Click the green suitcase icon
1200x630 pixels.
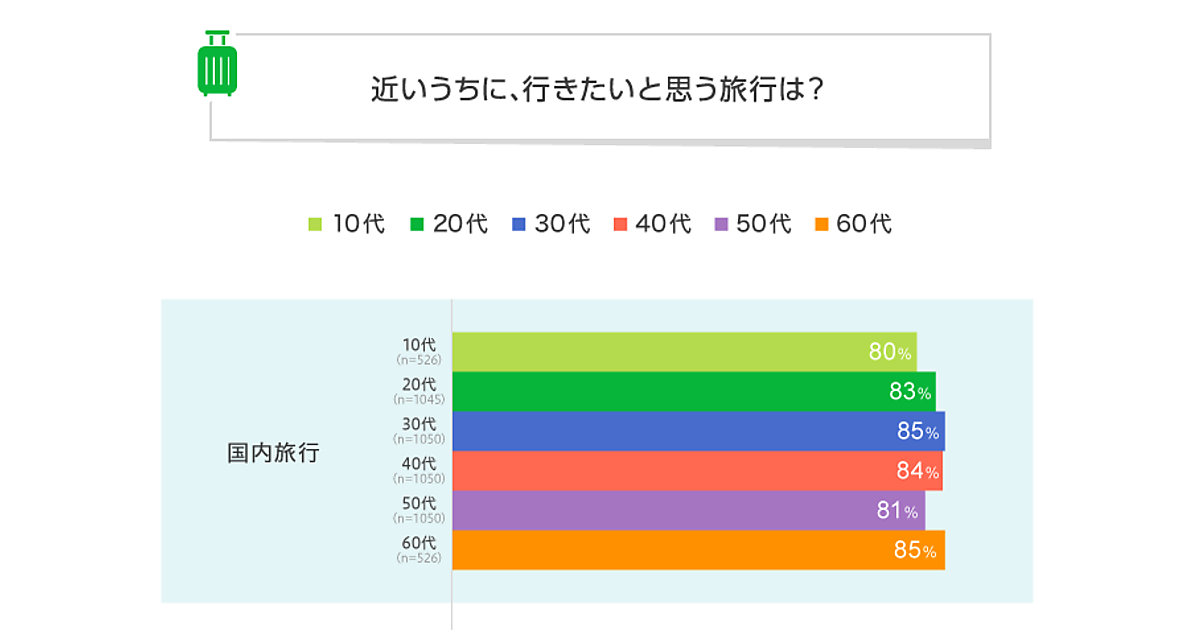click(x=217, y=64)
